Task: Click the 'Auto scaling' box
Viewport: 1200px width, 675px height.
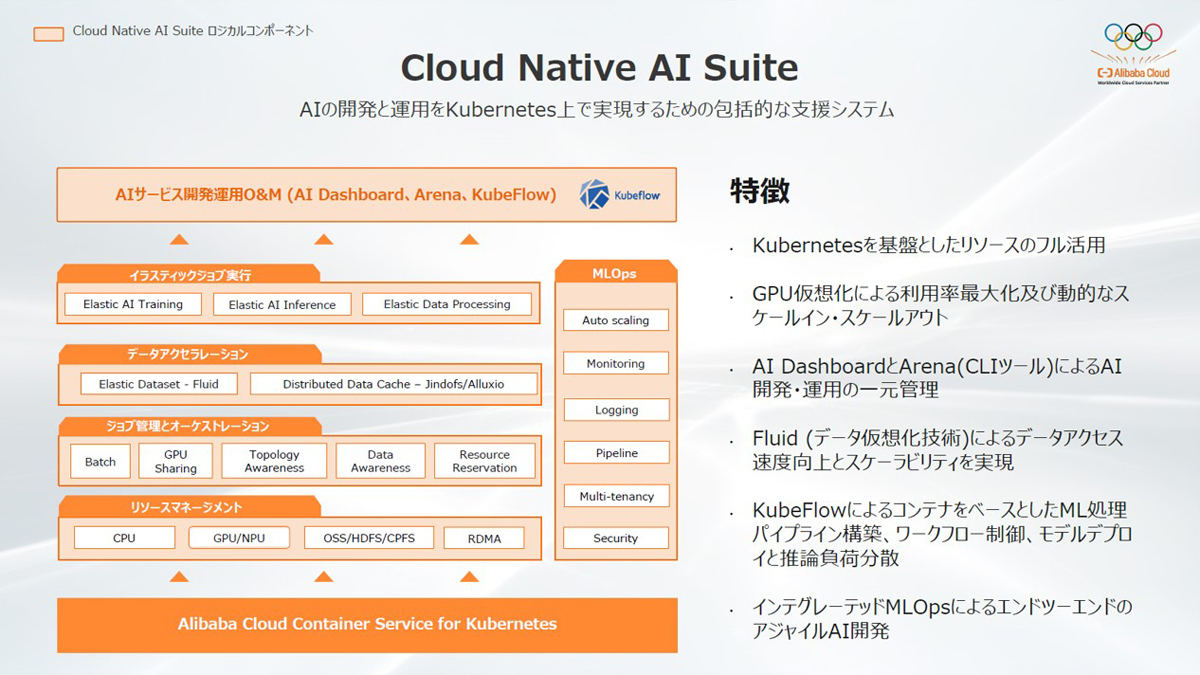Action: coord(616,320)
